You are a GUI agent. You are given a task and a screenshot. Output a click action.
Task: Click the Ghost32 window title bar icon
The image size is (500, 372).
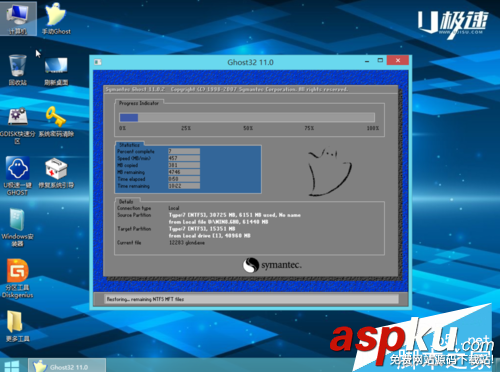(x=98, y=62)
